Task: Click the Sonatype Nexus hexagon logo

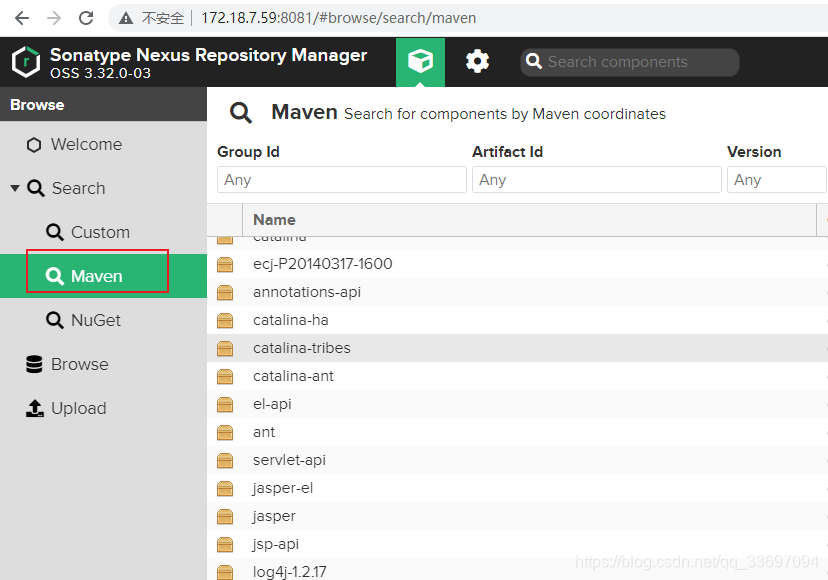Action: [26, 62]
